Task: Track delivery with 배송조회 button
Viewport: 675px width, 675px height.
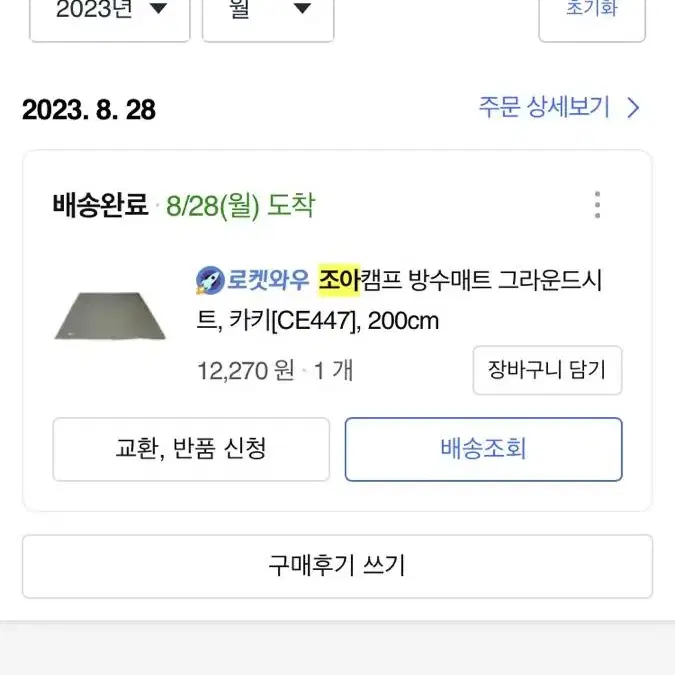Action: 483,449
